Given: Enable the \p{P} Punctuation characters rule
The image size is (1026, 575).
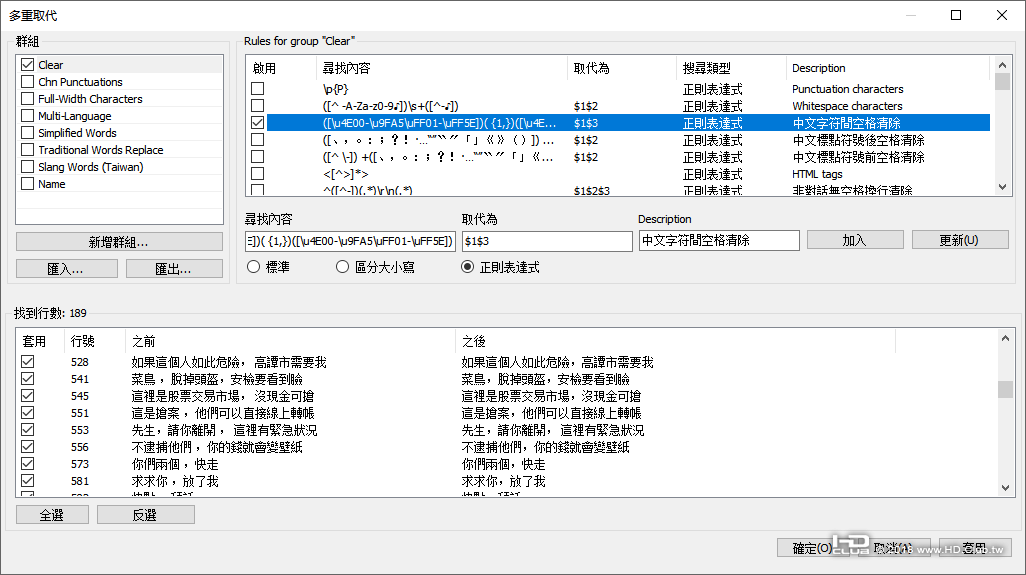Looking at the screenshot, I should click(258, 88).
